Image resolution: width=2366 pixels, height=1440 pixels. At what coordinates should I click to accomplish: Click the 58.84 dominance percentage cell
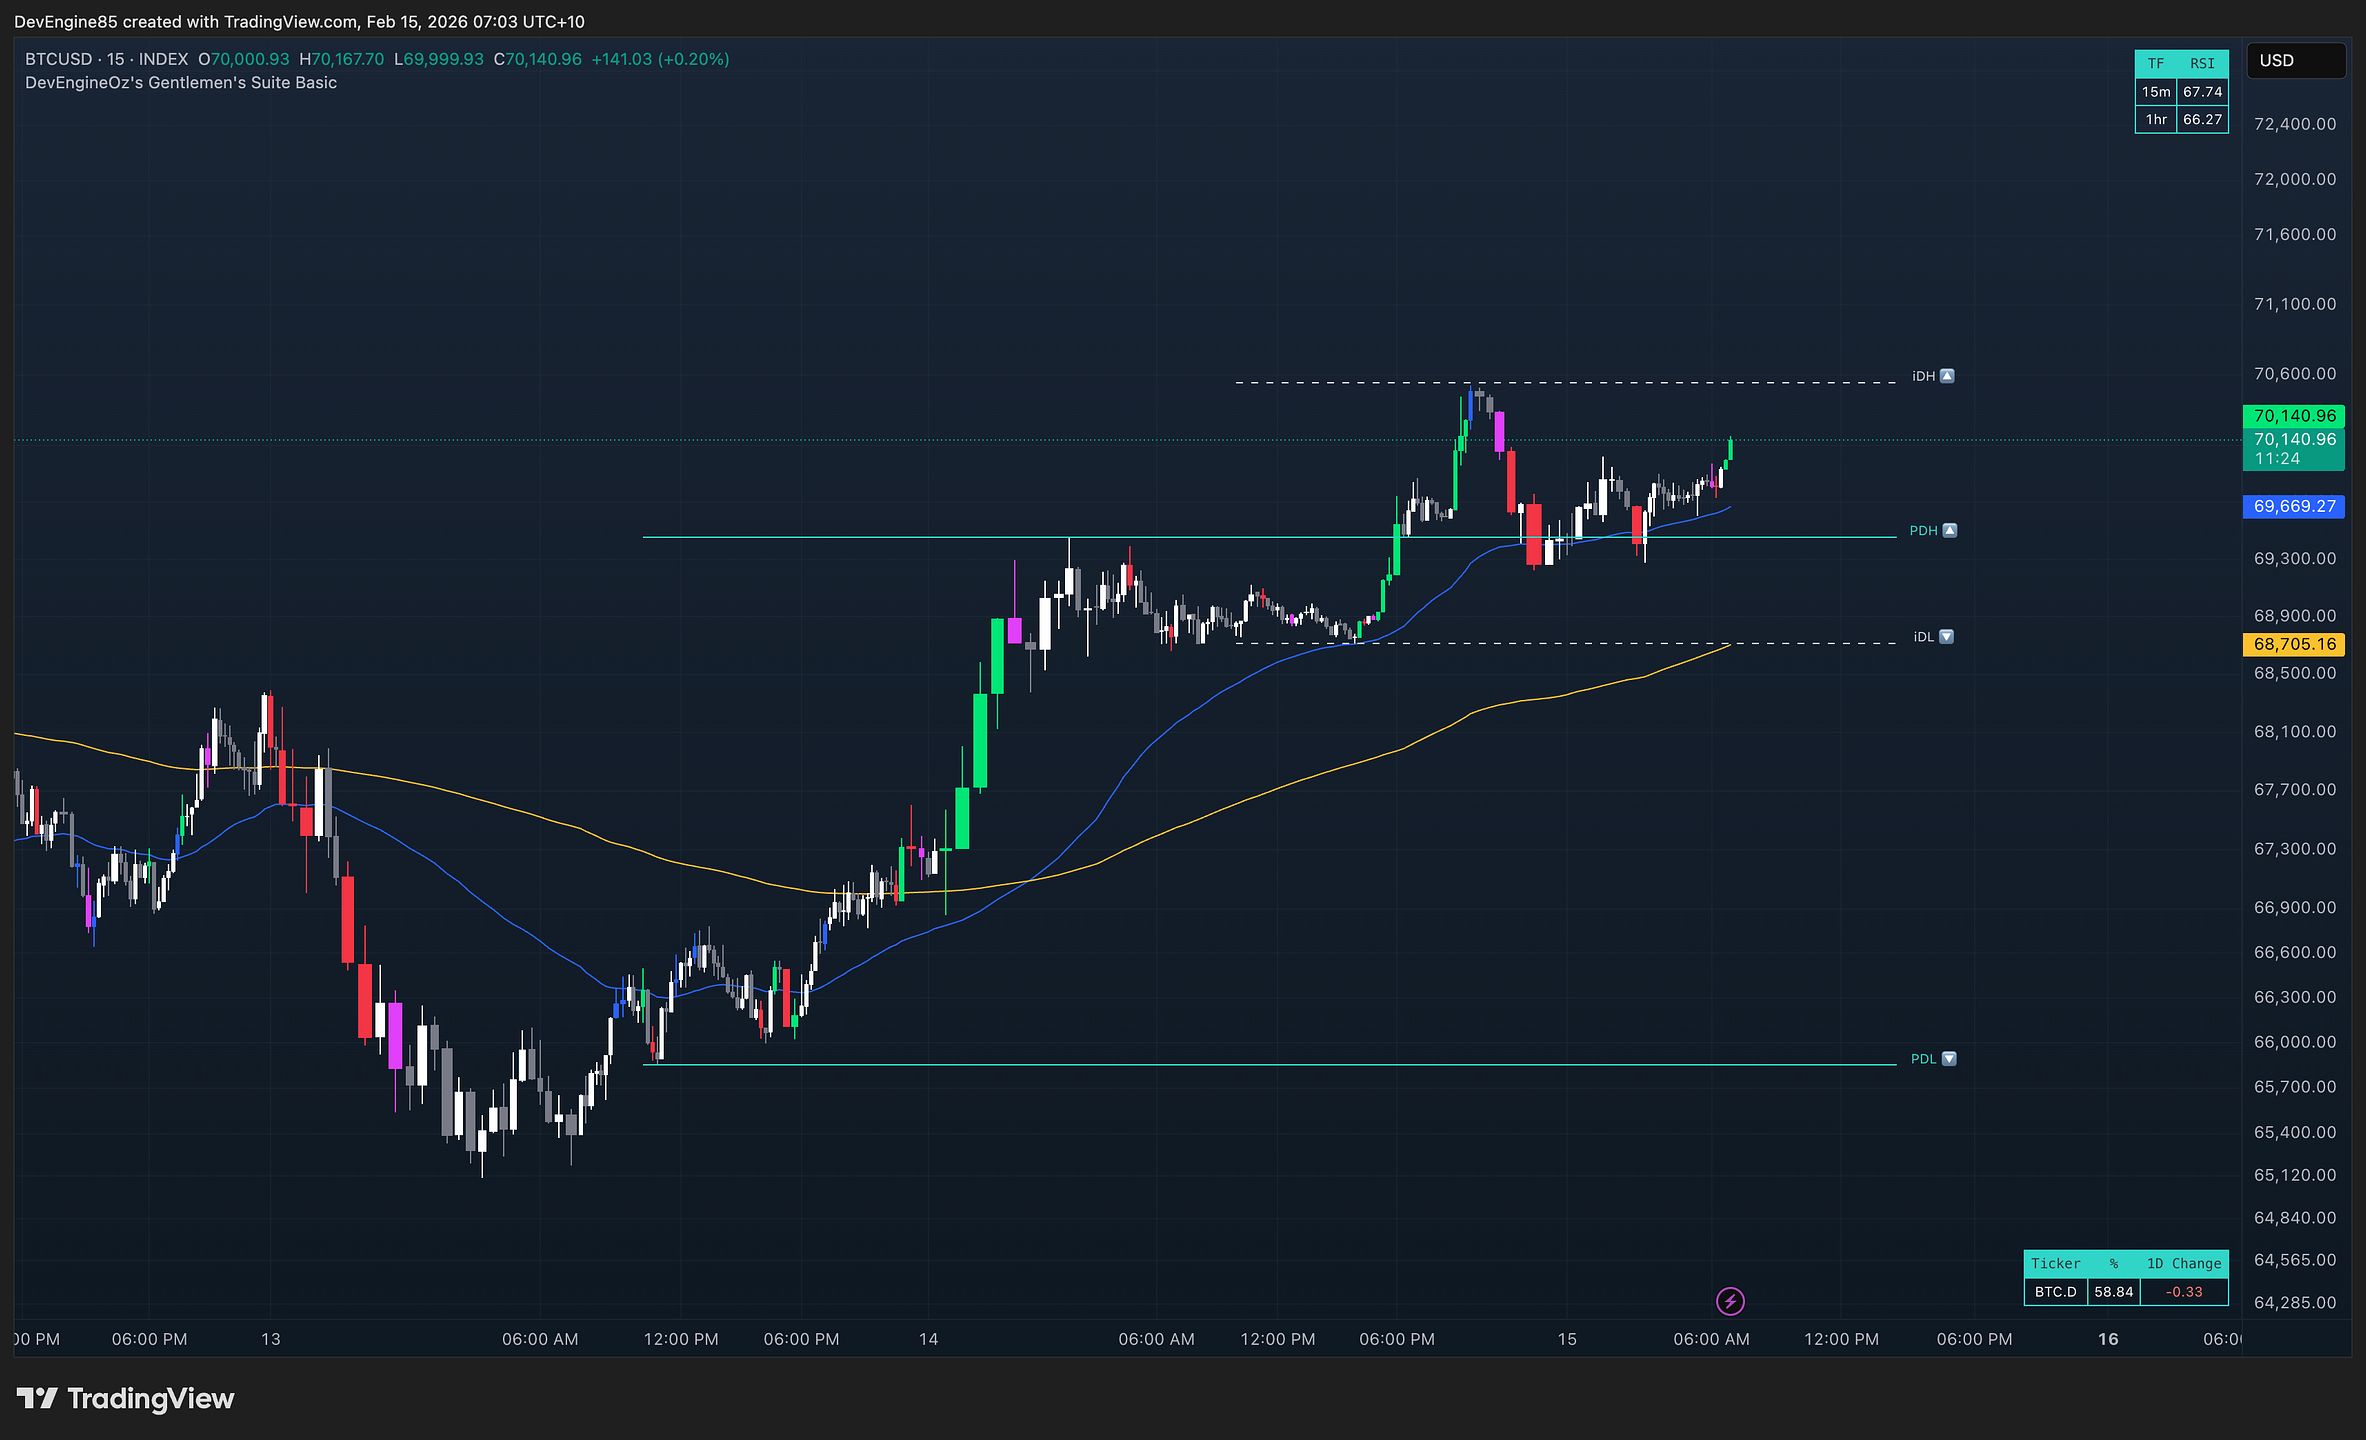pos(2114,1292)
